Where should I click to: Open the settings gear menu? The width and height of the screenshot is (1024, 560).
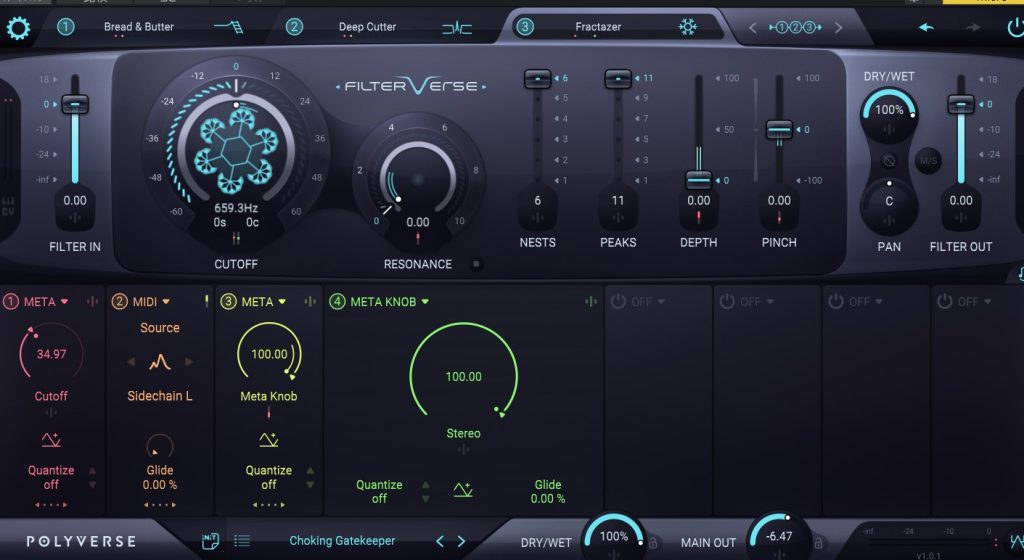19,27
